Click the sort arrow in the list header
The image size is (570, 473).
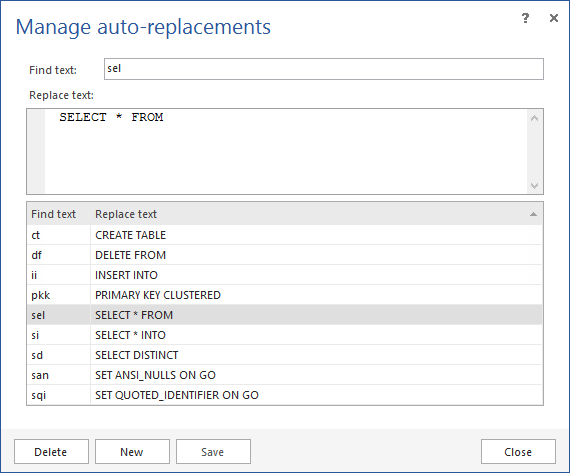(x=533, y=214)
